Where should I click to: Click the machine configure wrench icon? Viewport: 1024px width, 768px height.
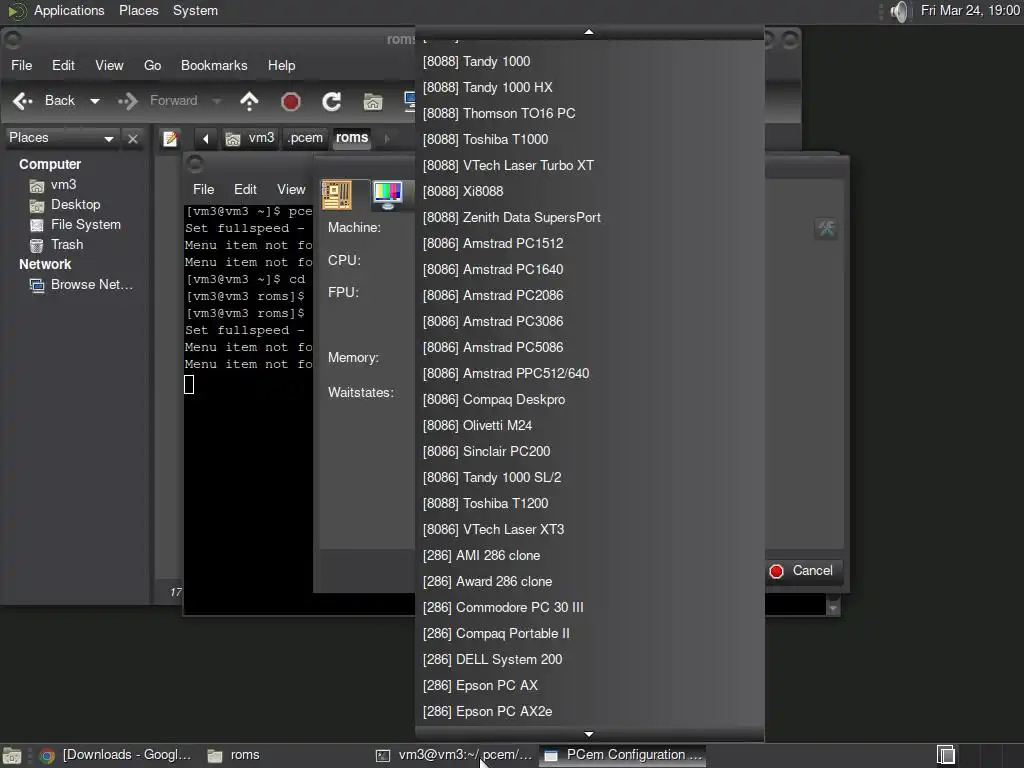pos(826,229)
